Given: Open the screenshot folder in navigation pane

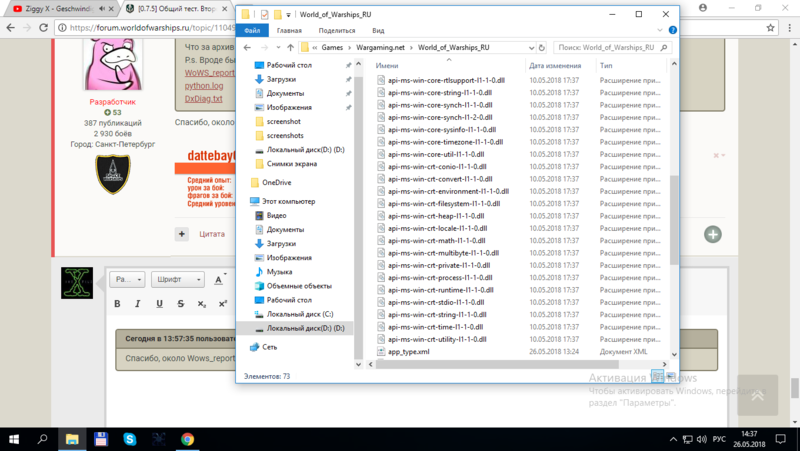Looking at the screenshot, I should tap(283, 121).
